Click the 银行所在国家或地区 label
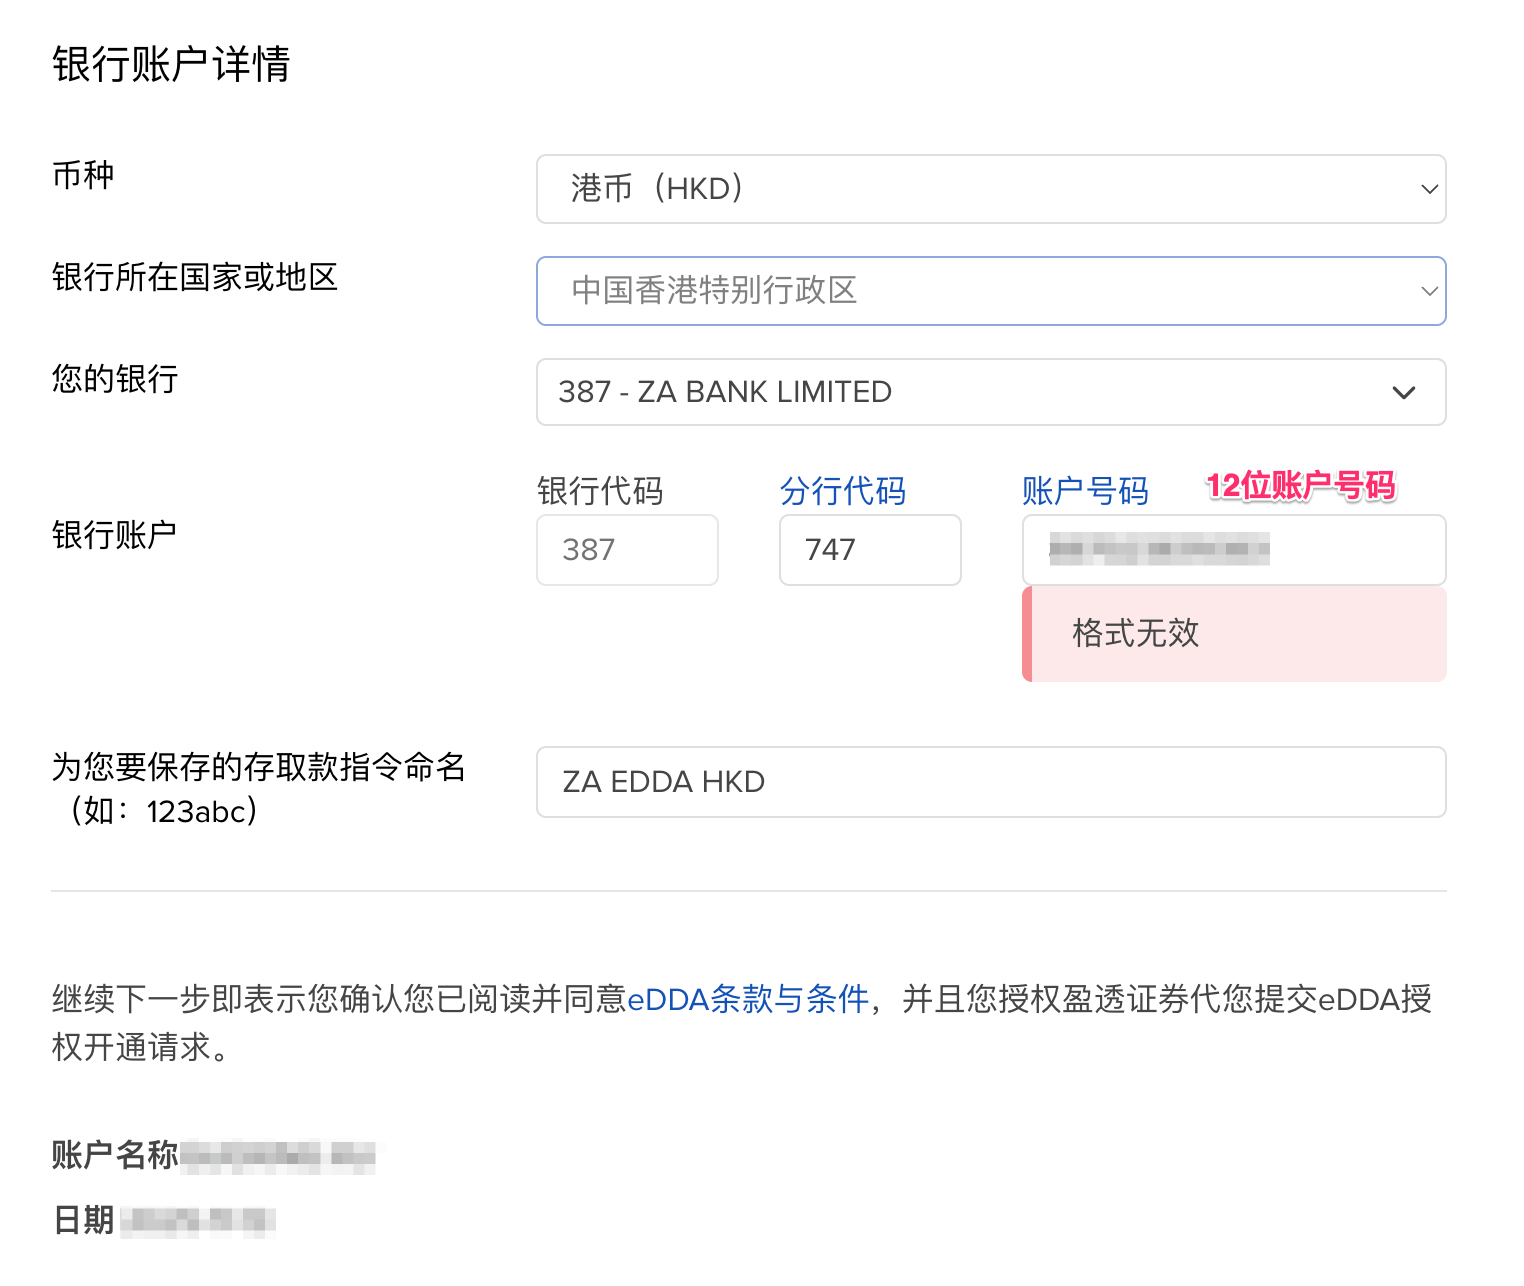The image size is (1524, 1286). [x=195, y=277]
